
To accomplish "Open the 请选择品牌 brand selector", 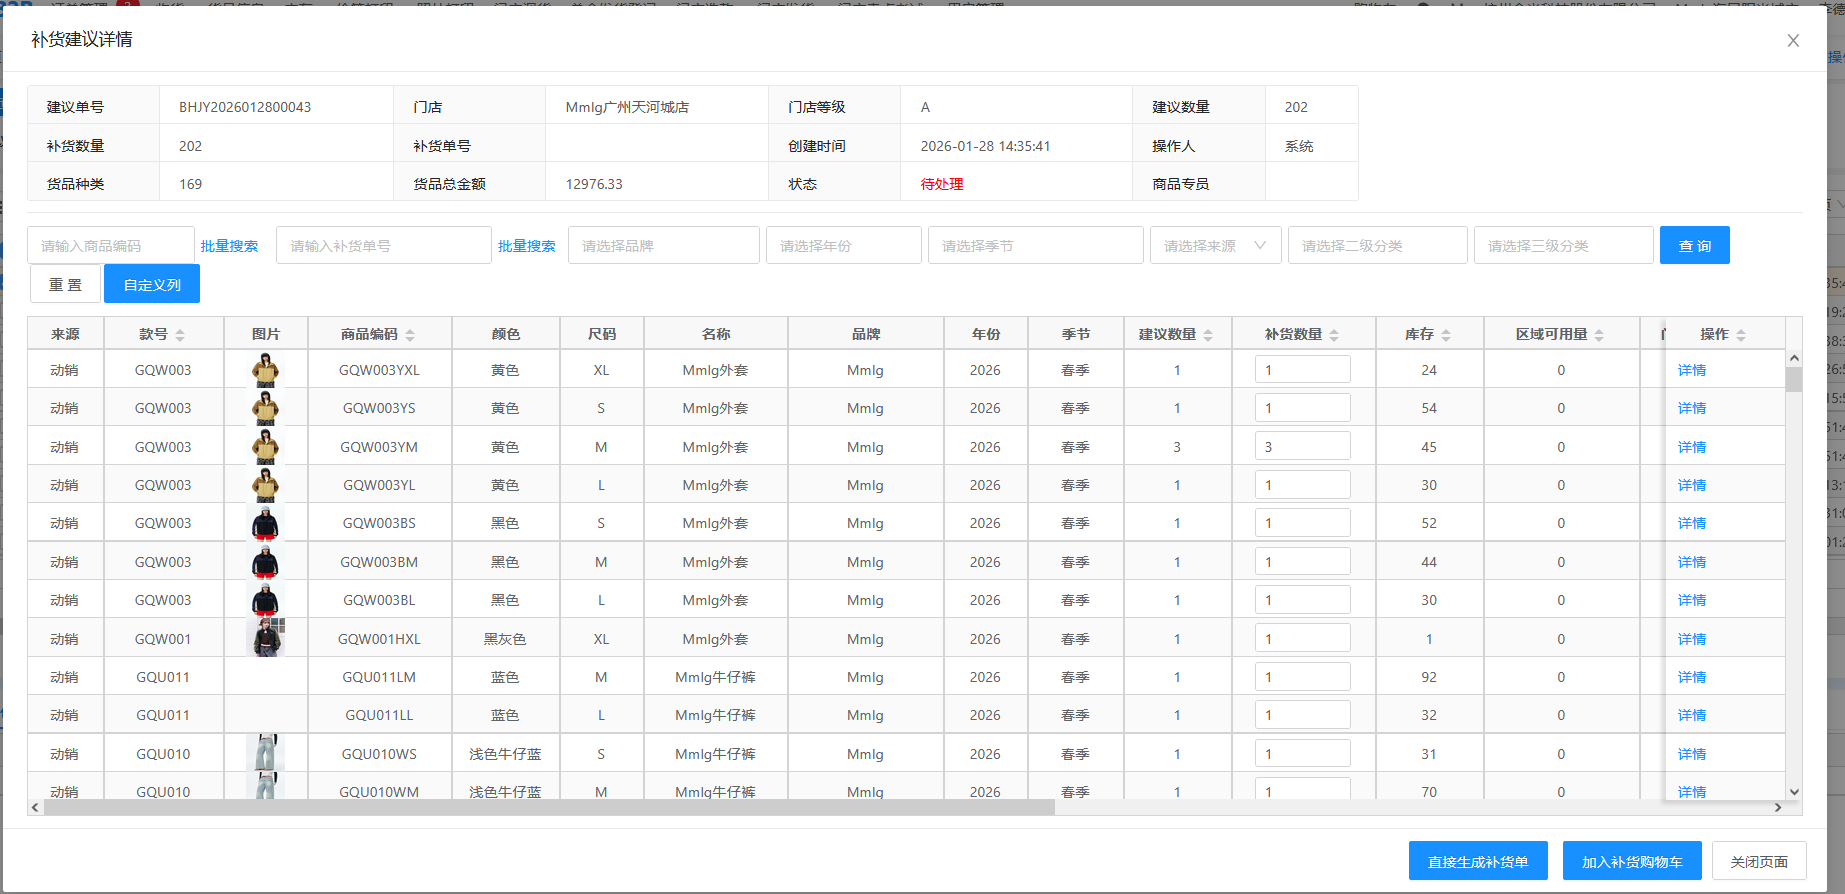I will (x=663, y=246).
